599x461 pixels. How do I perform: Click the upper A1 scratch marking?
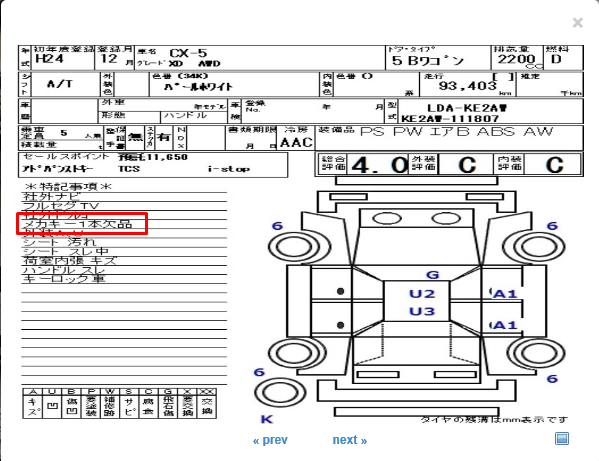[504, 294]
